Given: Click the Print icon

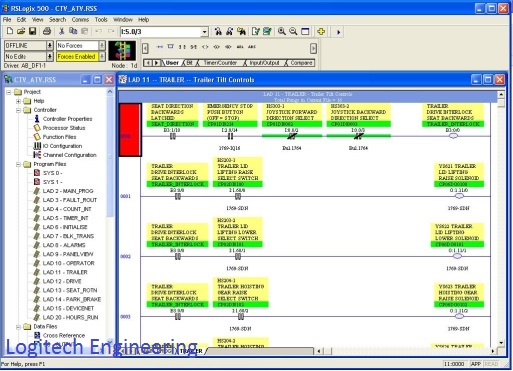Looking at the screenshot, I should click(47, 31).
